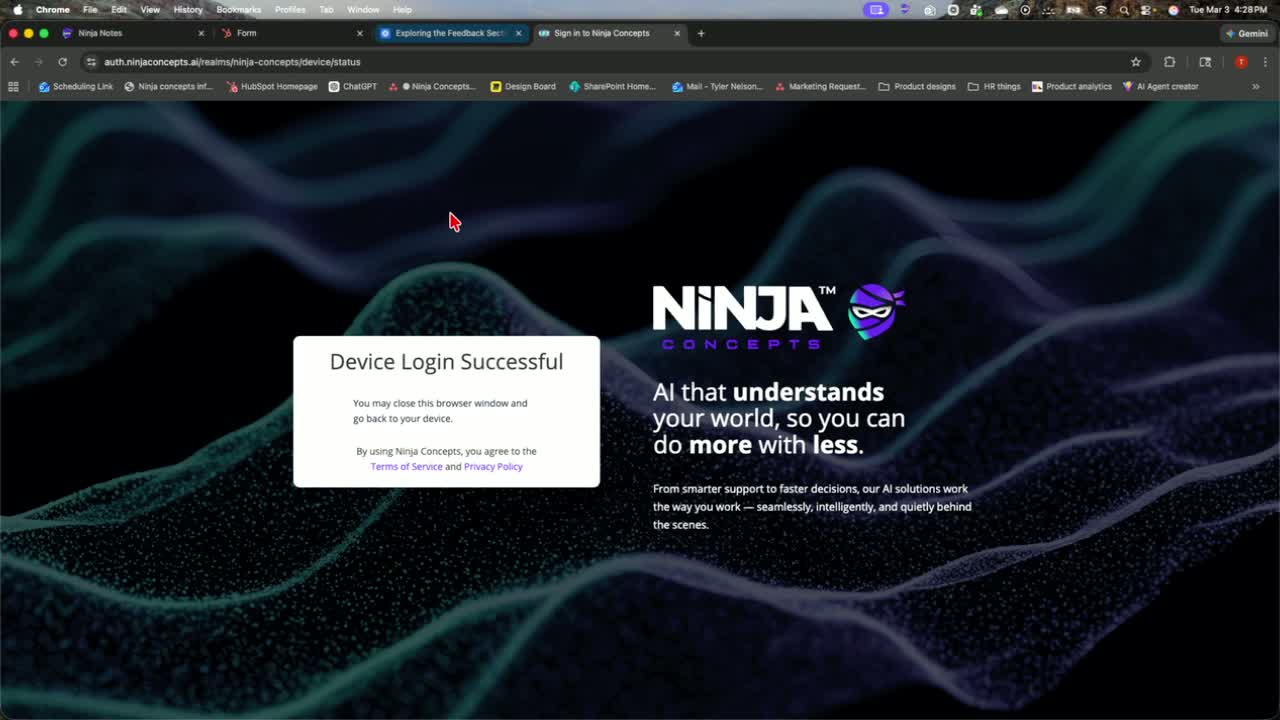The height and width of the screenshot is (720, 1280).
Task: Open the Design Board bookmark
Action: point(523,87)
